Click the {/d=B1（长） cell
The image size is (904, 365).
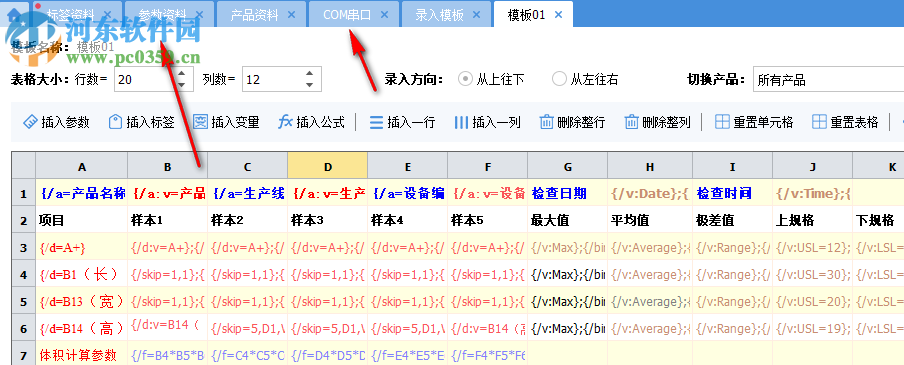coord(82,274)
